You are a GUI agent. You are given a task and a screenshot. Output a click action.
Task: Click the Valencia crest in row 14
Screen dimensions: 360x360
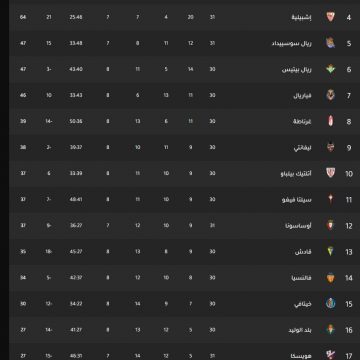(330, 277)
